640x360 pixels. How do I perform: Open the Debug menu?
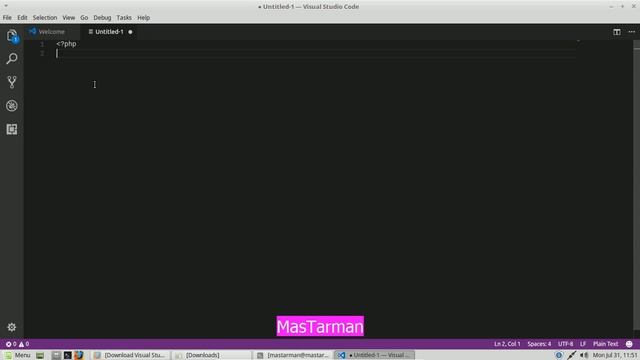click(102, 18)
